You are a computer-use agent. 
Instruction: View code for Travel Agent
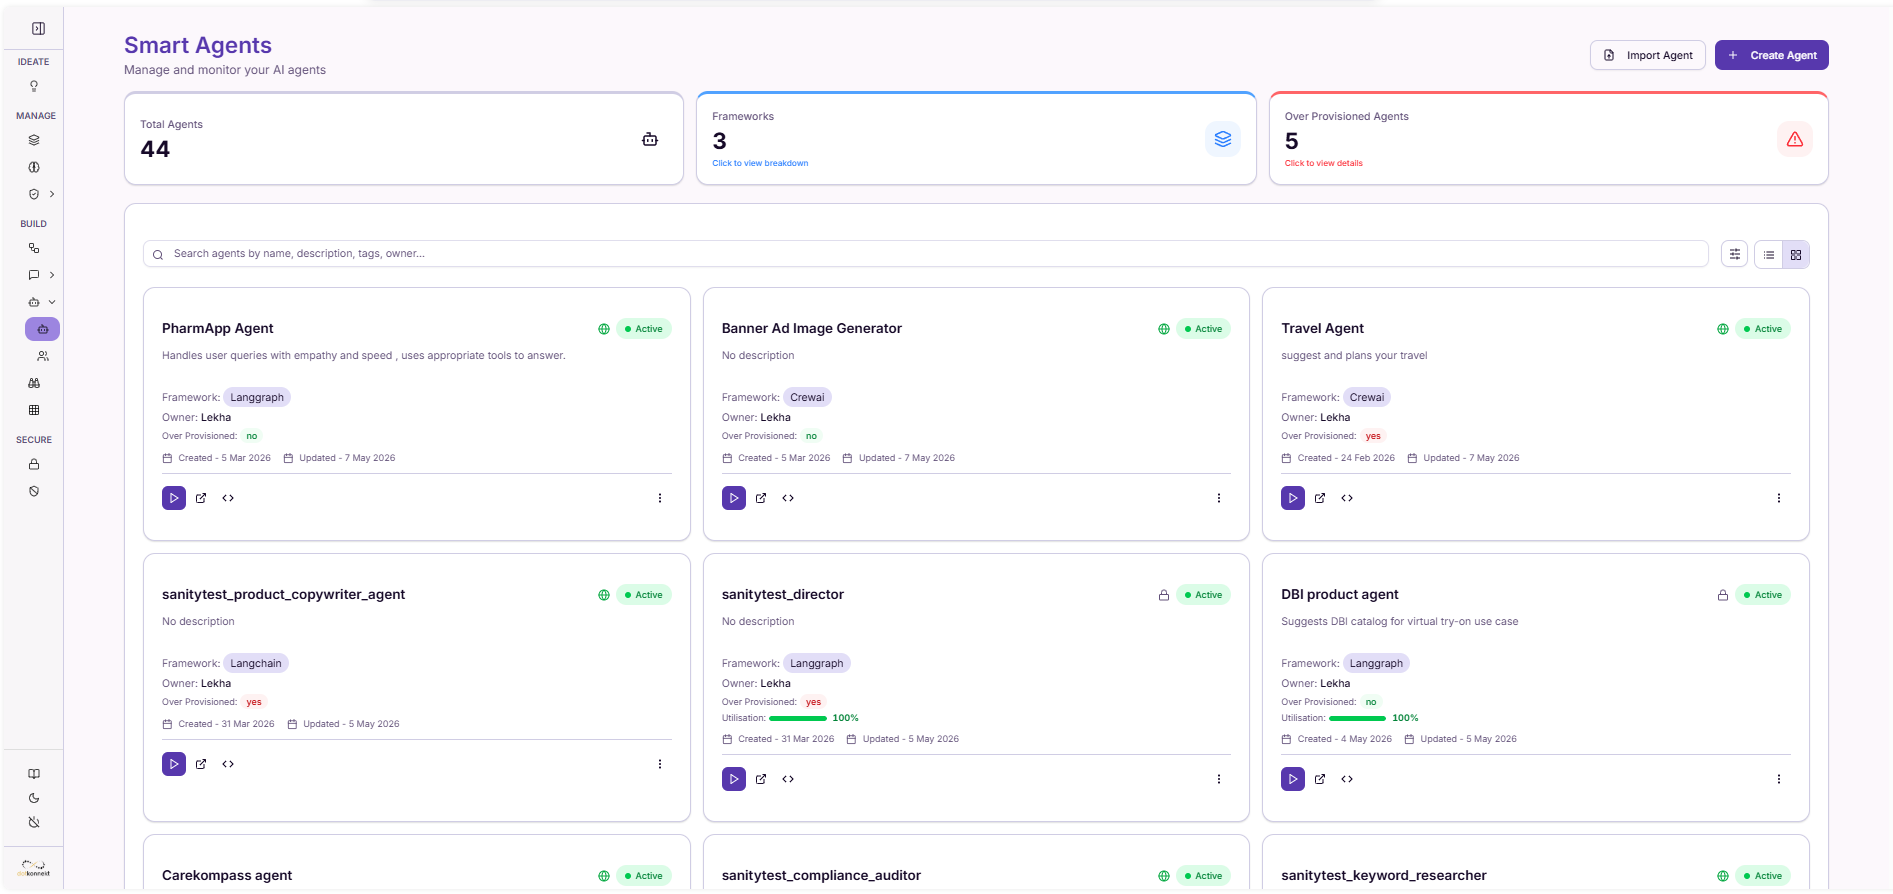click(x=1347, y=498)
